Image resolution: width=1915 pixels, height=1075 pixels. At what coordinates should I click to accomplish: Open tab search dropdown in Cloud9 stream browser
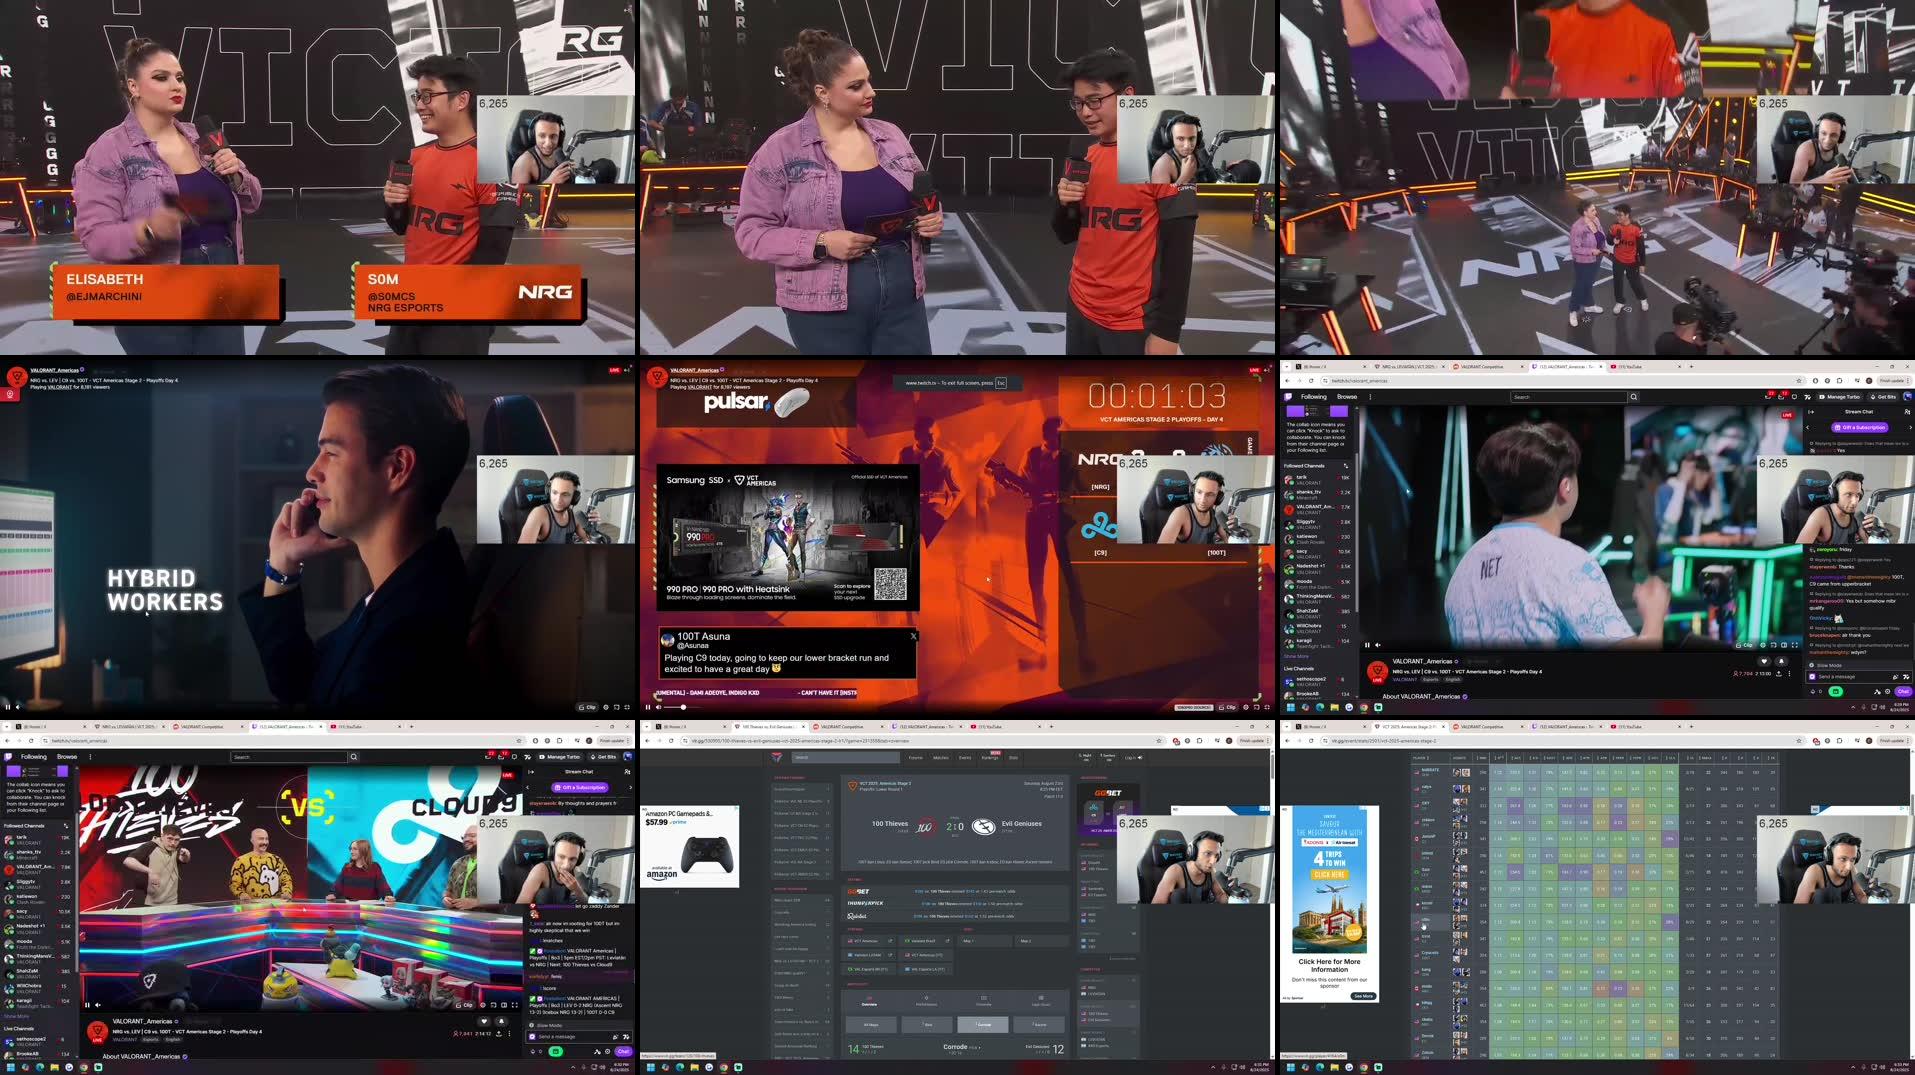click(6, 726)
